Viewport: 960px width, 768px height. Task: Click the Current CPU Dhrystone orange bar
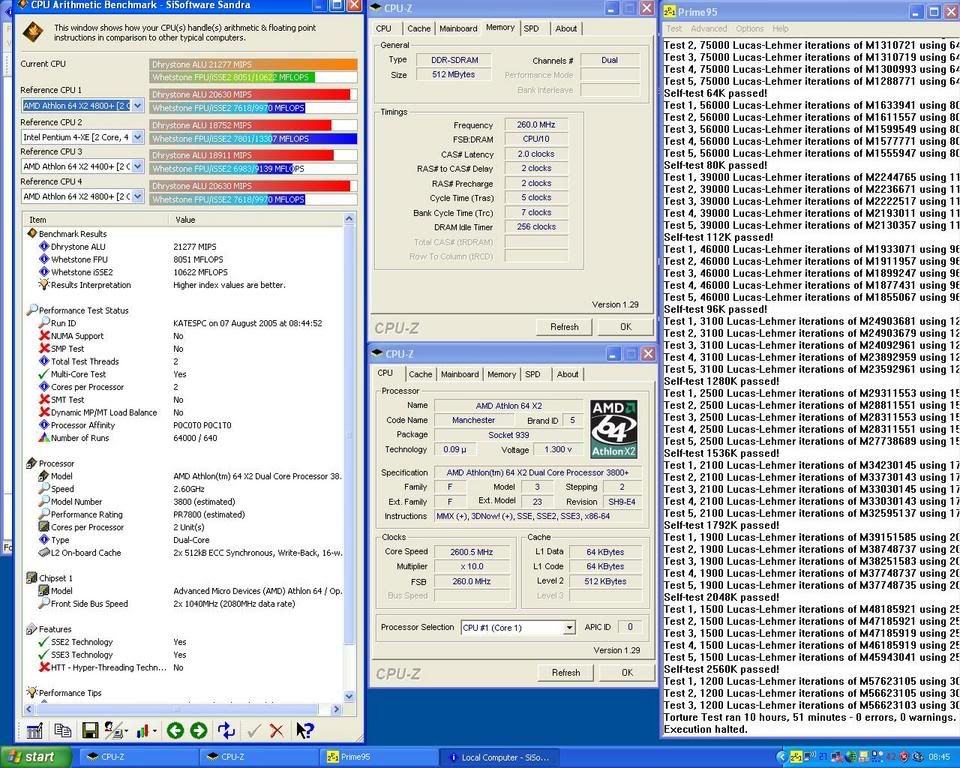tap(253, 64)
